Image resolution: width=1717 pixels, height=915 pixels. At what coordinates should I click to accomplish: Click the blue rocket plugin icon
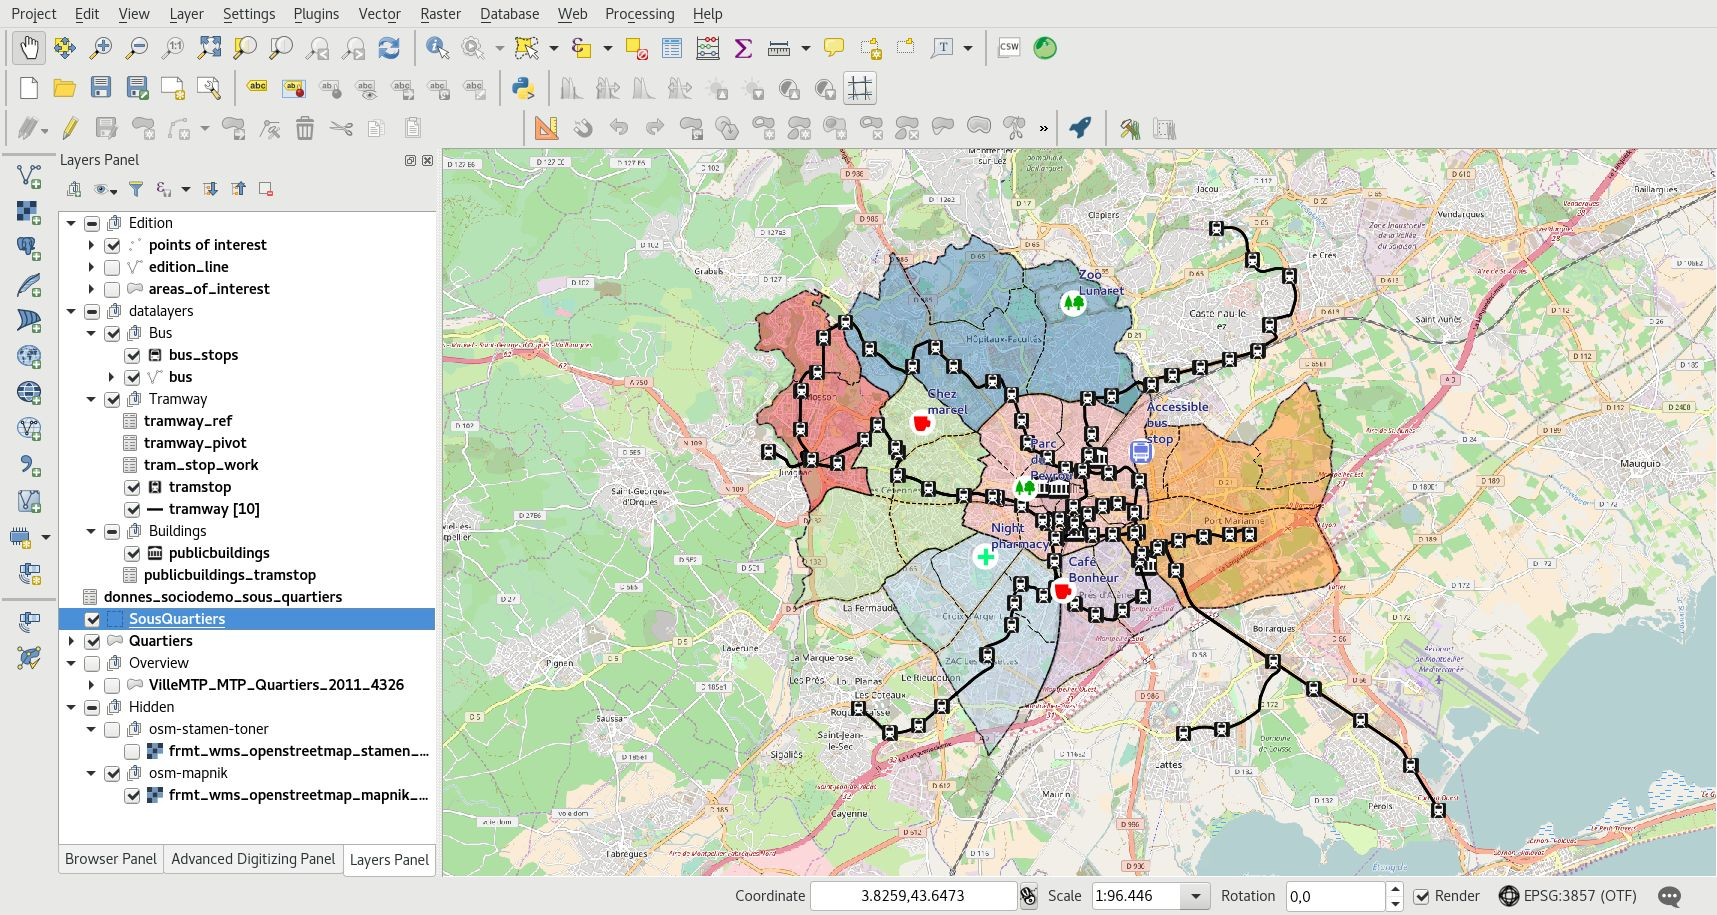point(1080,128)
